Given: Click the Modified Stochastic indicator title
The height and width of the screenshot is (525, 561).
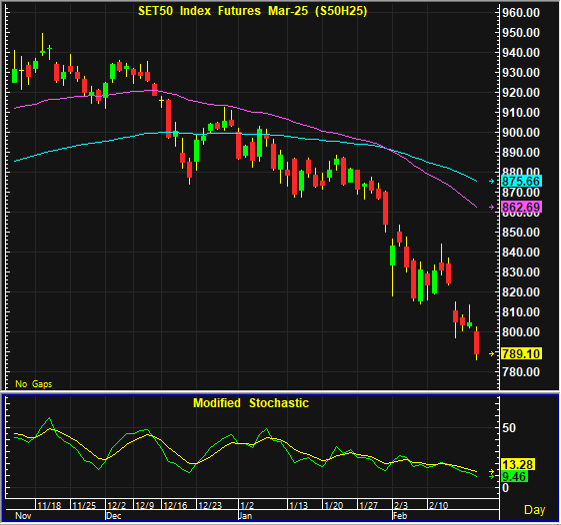Looking at the screenshot, I should coord(251,403).
